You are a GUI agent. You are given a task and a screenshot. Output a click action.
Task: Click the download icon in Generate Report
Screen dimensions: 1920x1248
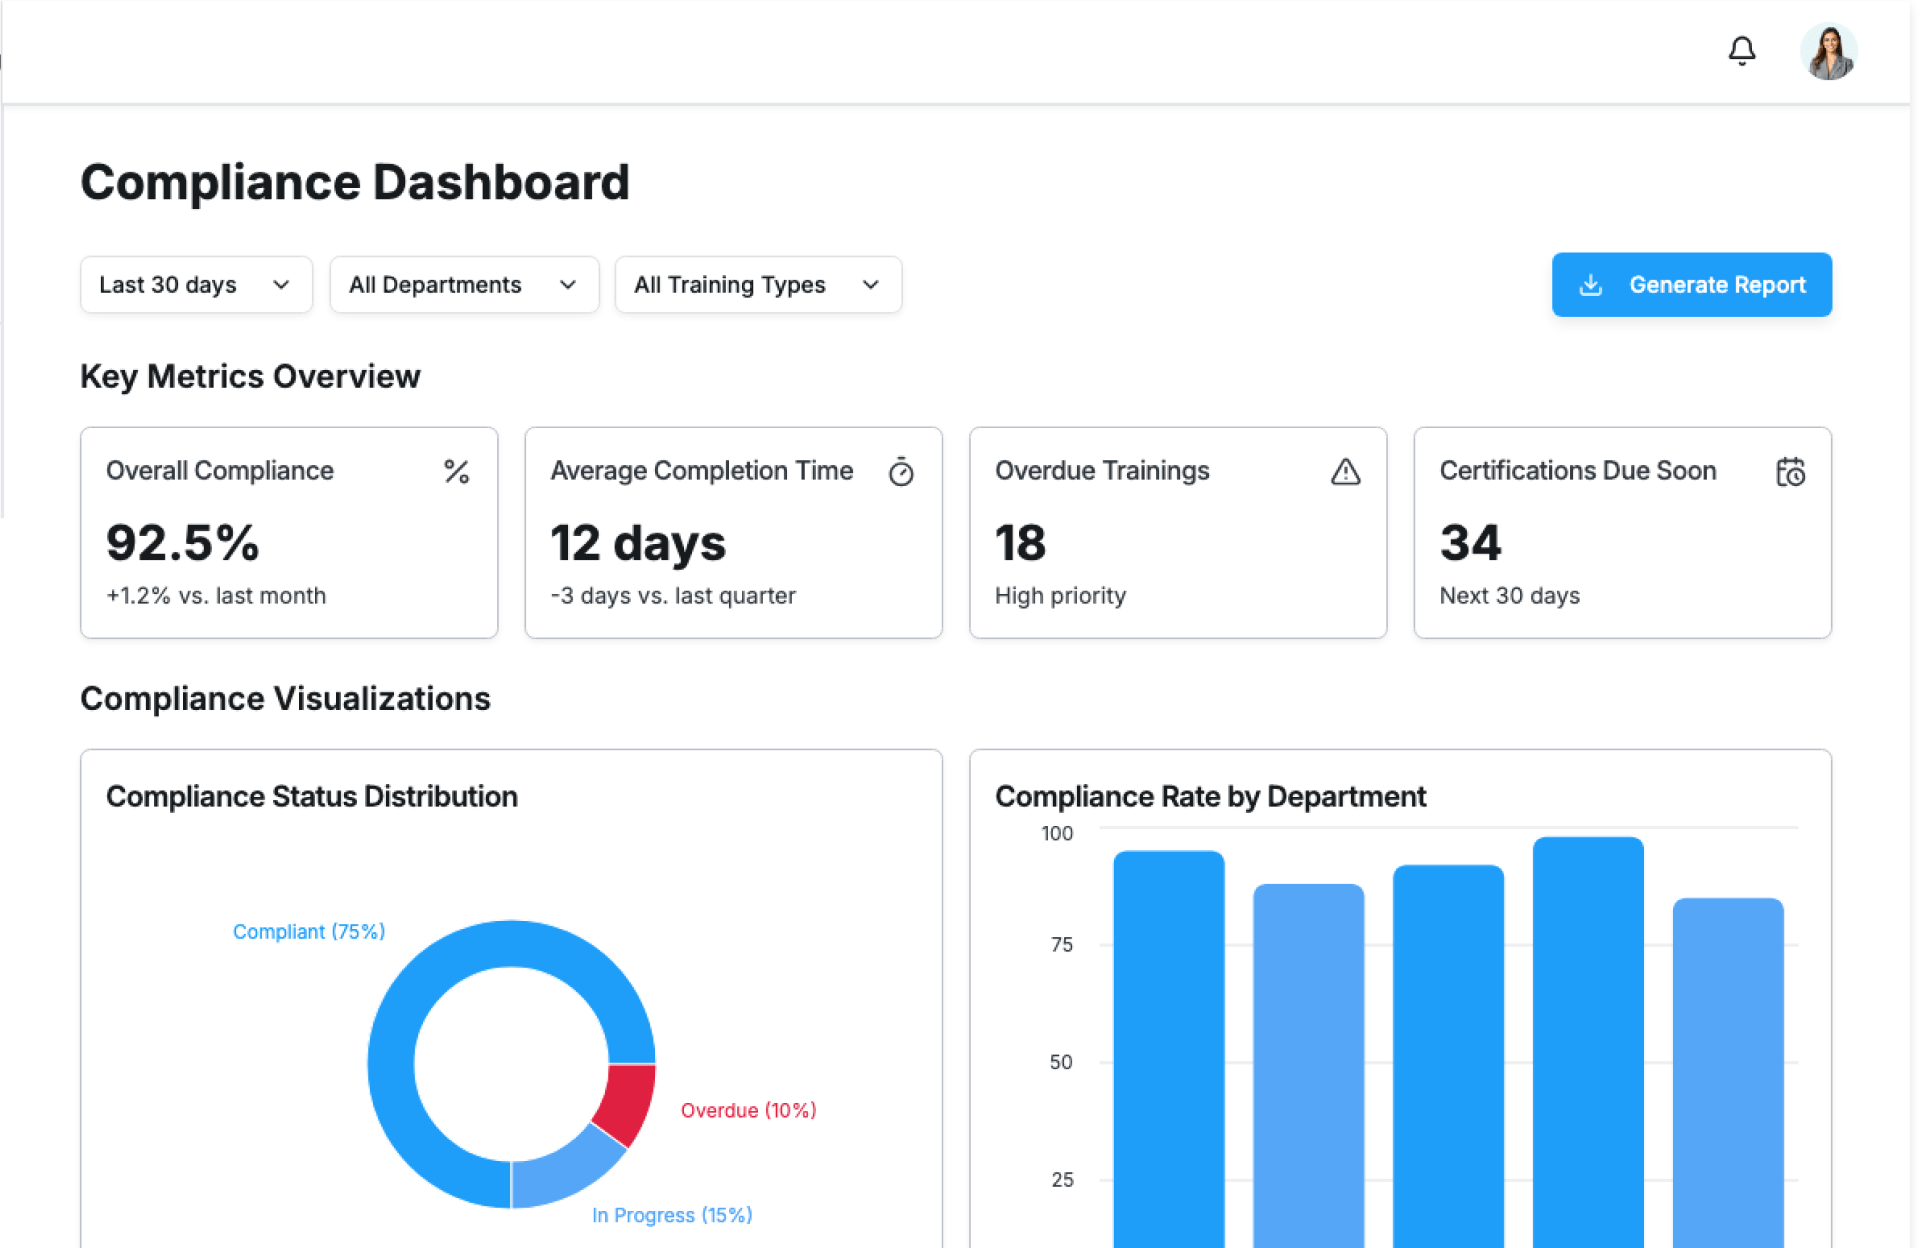pos(1590,285)
